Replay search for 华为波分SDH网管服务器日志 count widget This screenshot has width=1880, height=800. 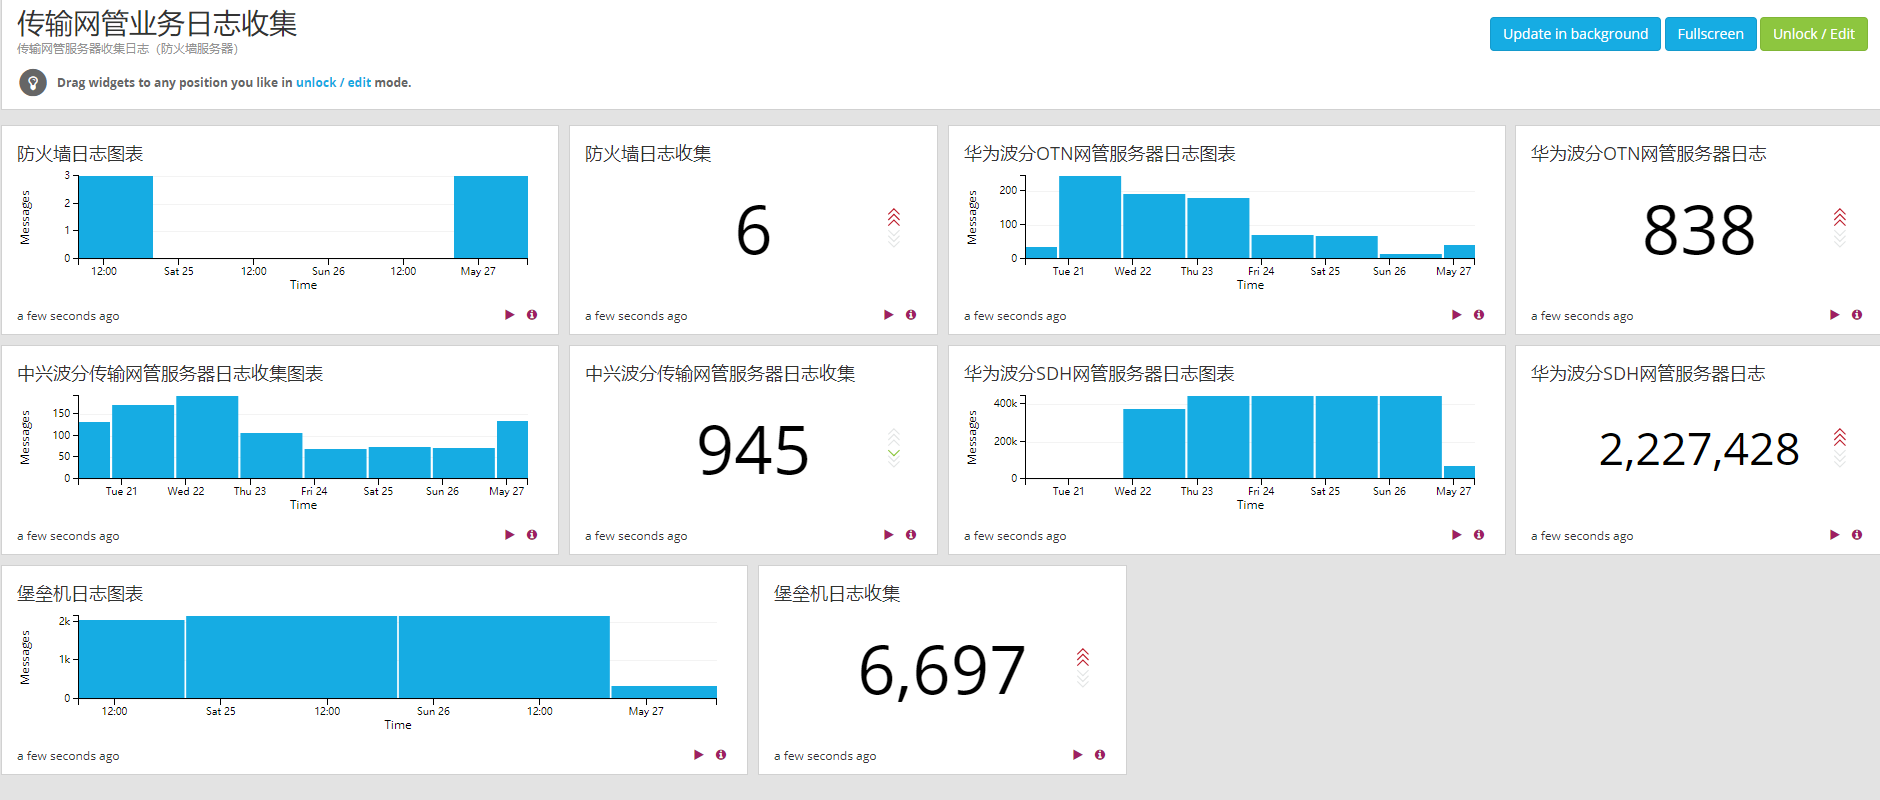(x=1835, y=535)
